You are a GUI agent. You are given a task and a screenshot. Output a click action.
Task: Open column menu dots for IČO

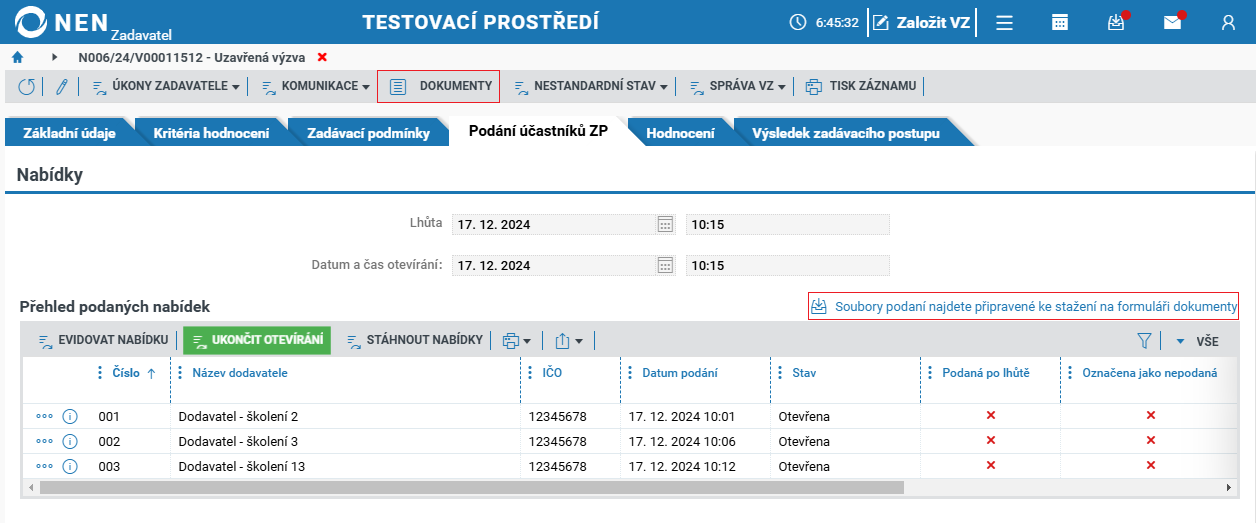[530, 373]
